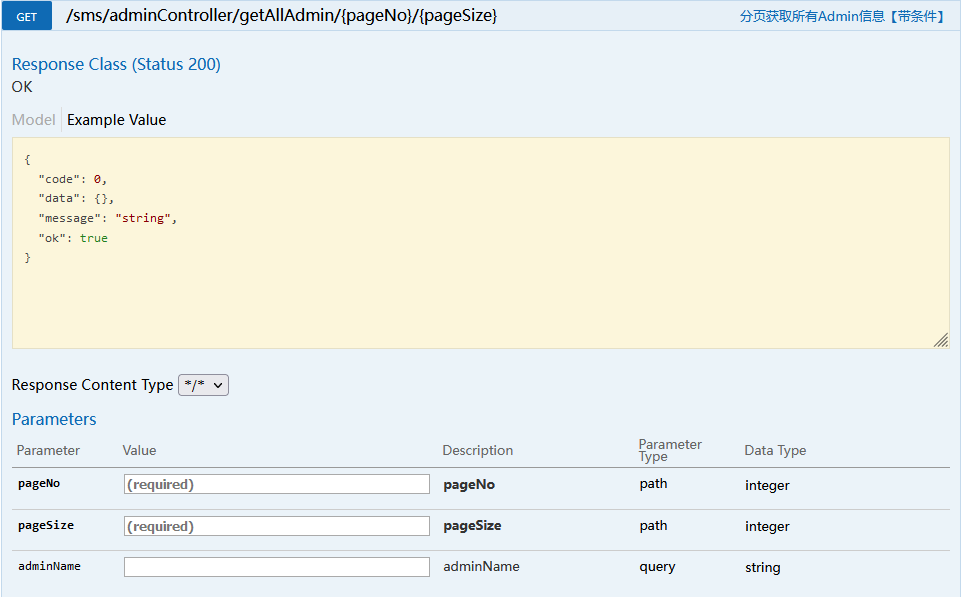
Task: Open the getAllAdmin endpoint path link
Action: [282, 15]
